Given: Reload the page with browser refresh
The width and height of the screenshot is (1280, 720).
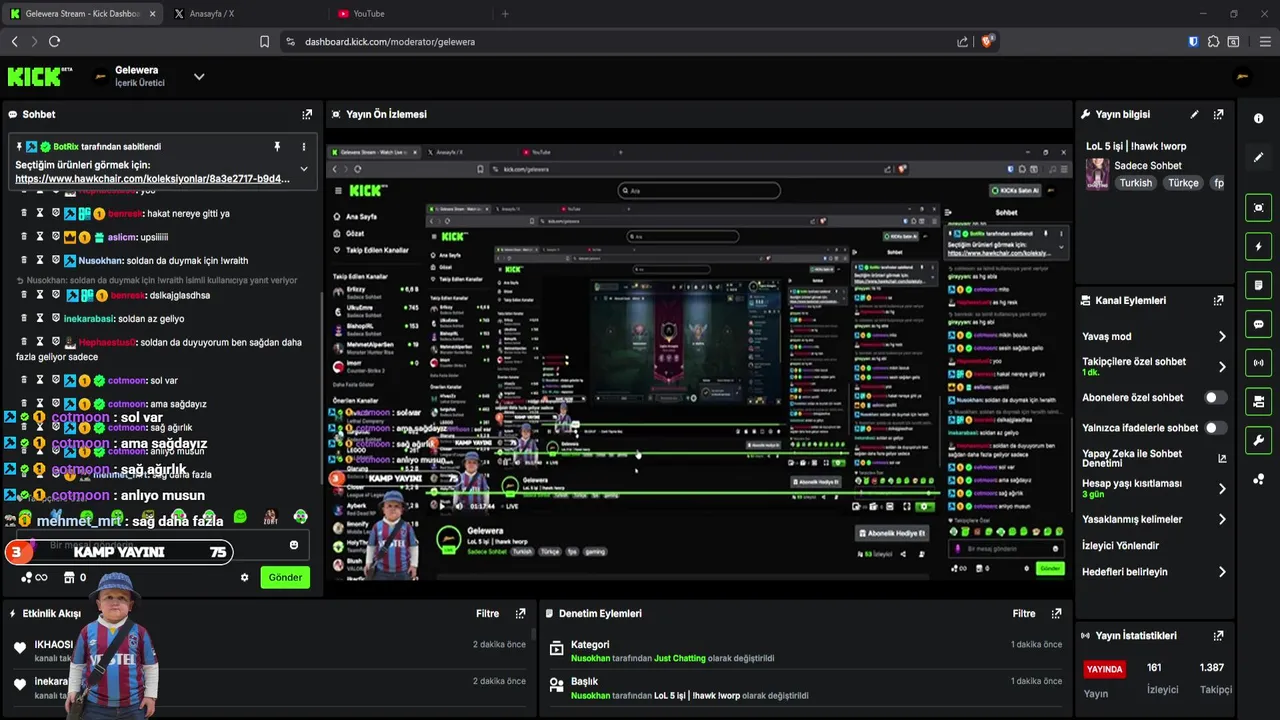Looking at the screenshot, I should [x=54, y=41].
